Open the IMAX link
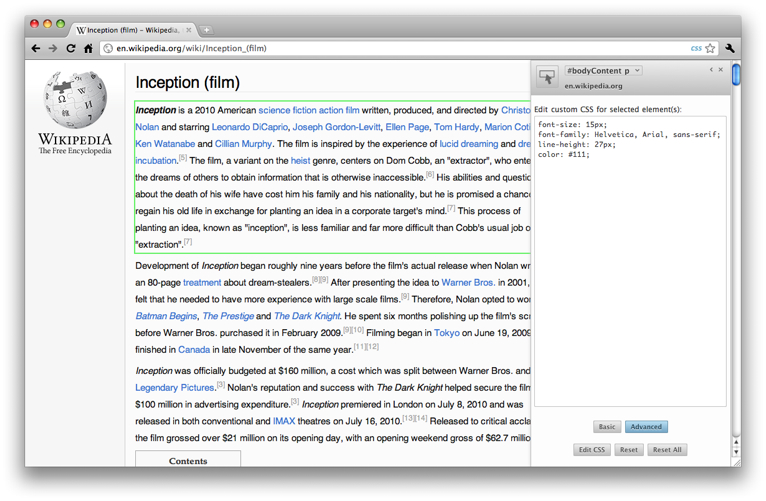The image size is (766, 501). click(284, 421)
